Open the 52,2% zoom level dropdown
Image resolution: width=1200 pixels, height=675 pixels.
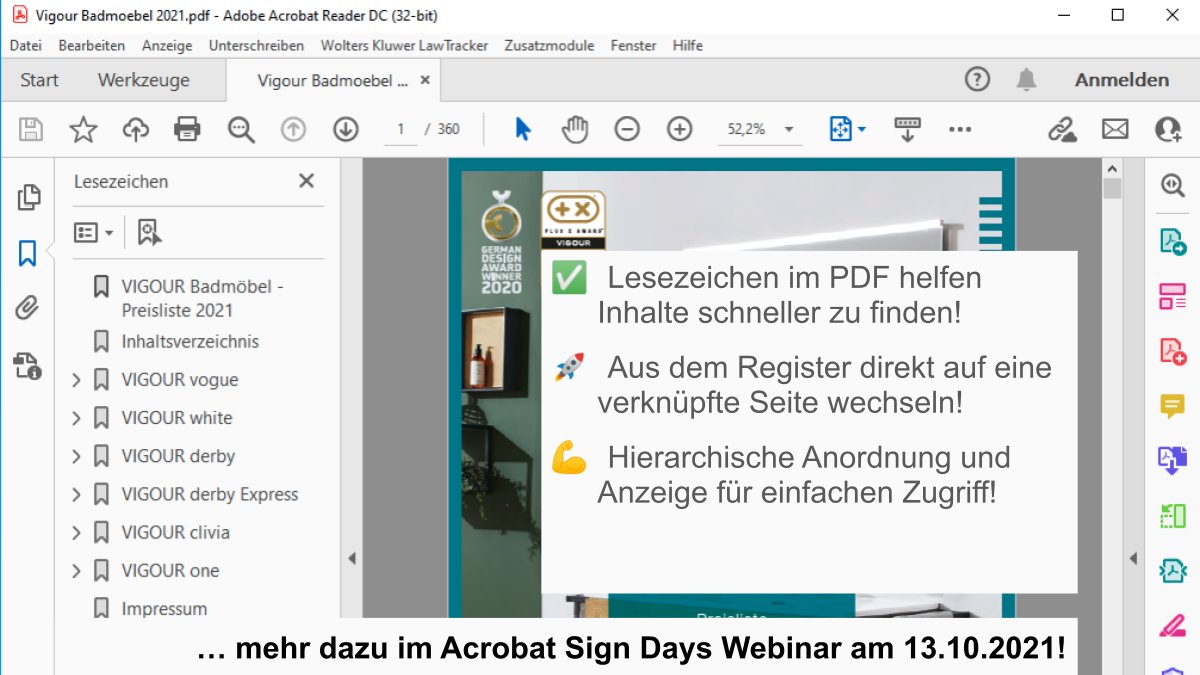click(789, 129)
